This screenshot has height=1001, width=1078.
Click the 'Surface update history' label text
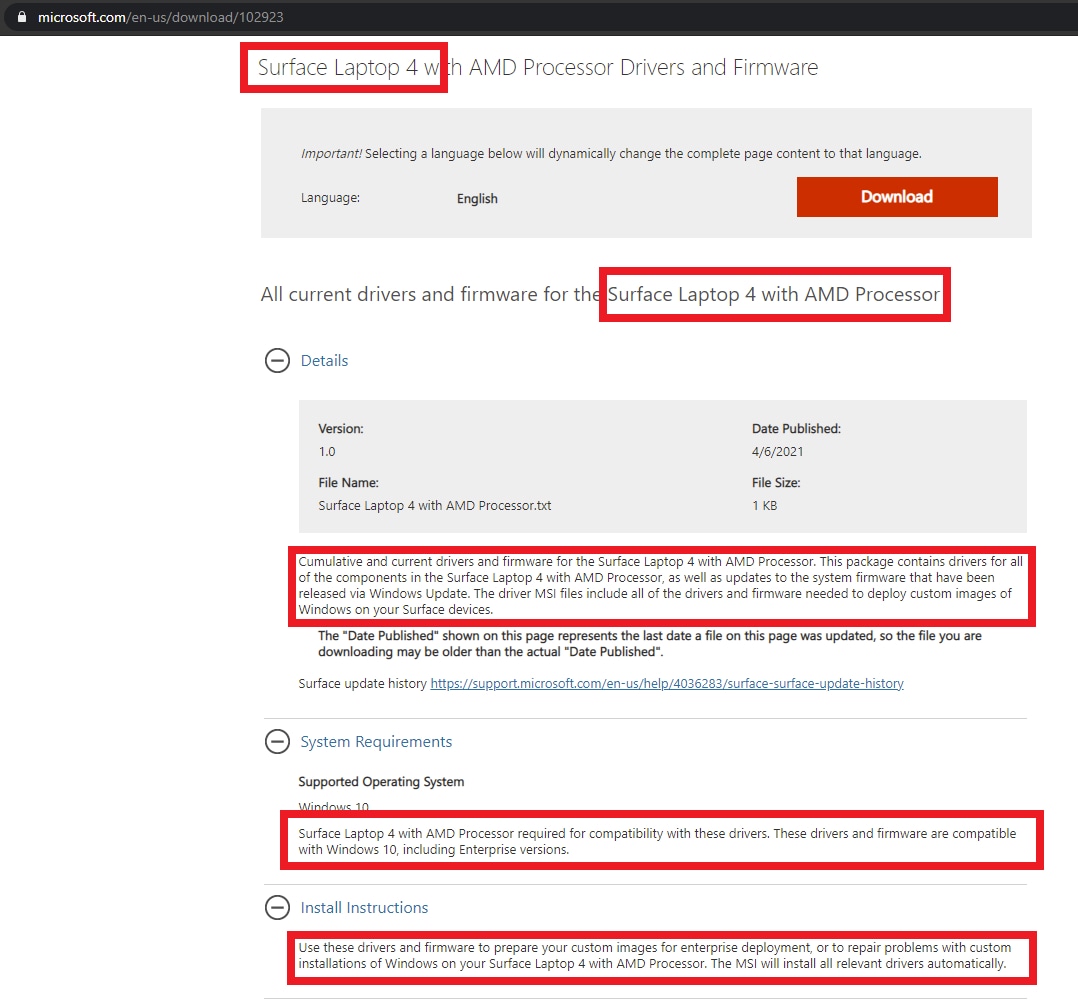point(362,683)
